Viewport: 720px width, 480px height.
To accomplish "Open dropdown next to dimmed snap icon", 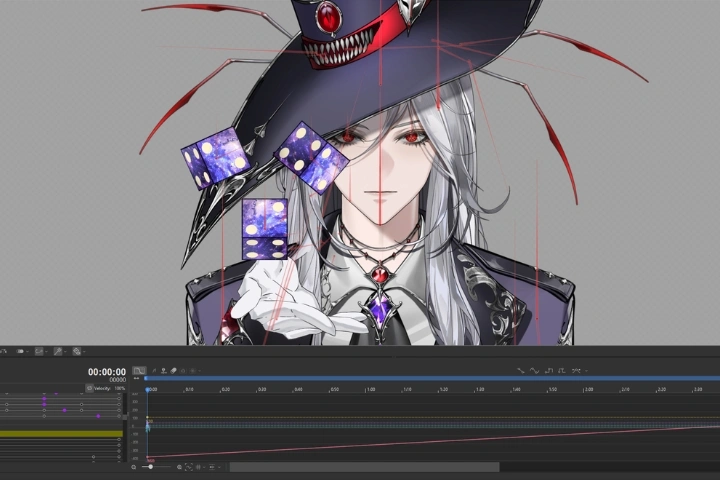I will [199, 371].
